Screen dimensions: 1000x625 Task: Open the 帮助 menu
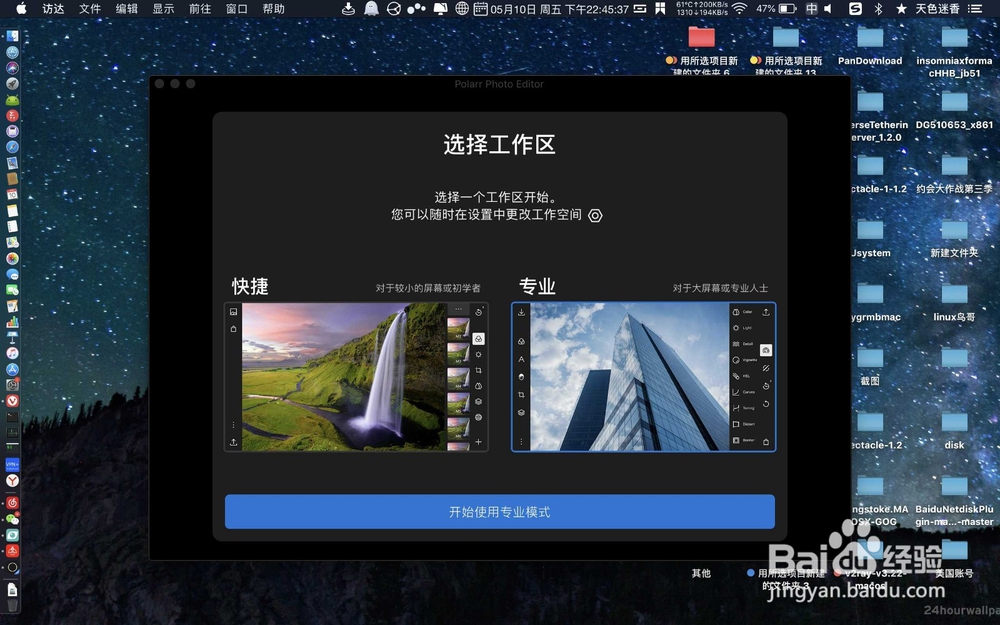click(x=274, y=8)
